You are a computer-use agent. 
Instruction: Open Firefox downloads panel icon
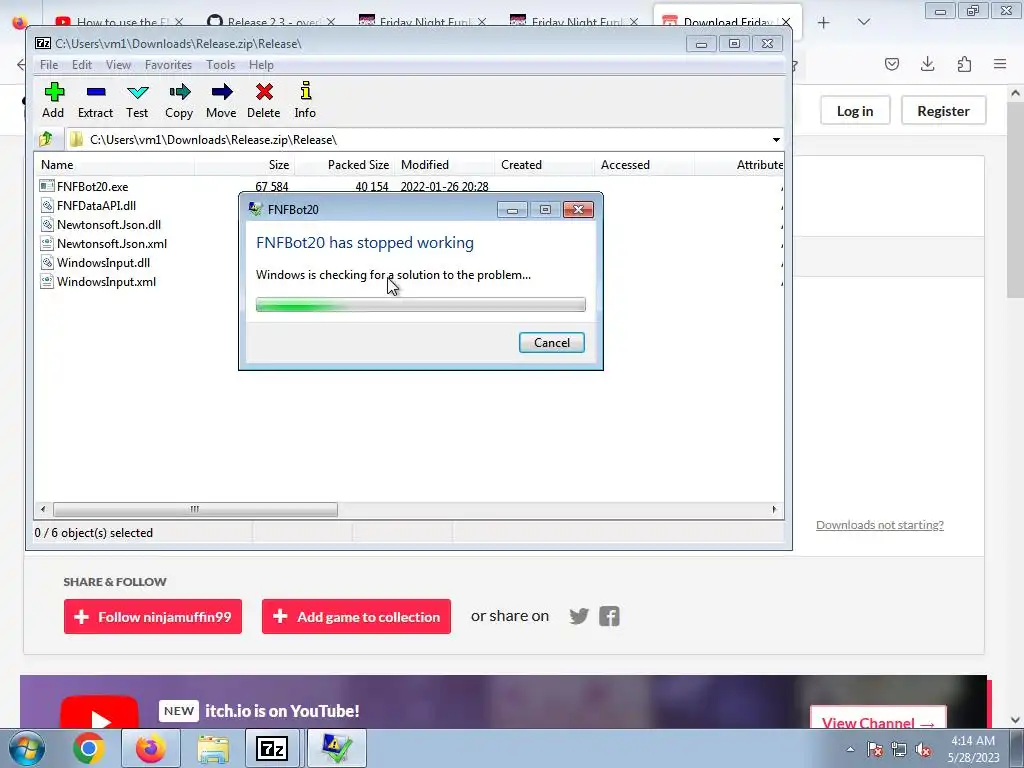[927, 64]
